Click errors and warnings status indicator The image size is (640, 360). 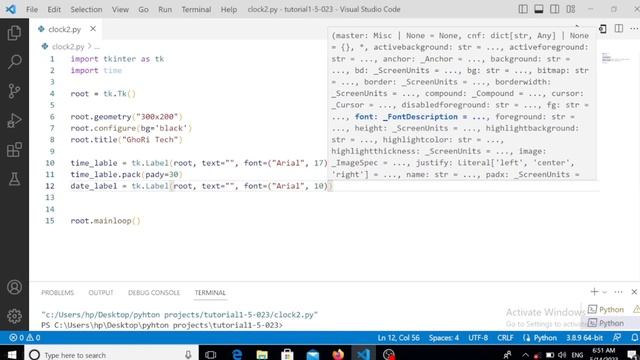click(x=25, y=338)
